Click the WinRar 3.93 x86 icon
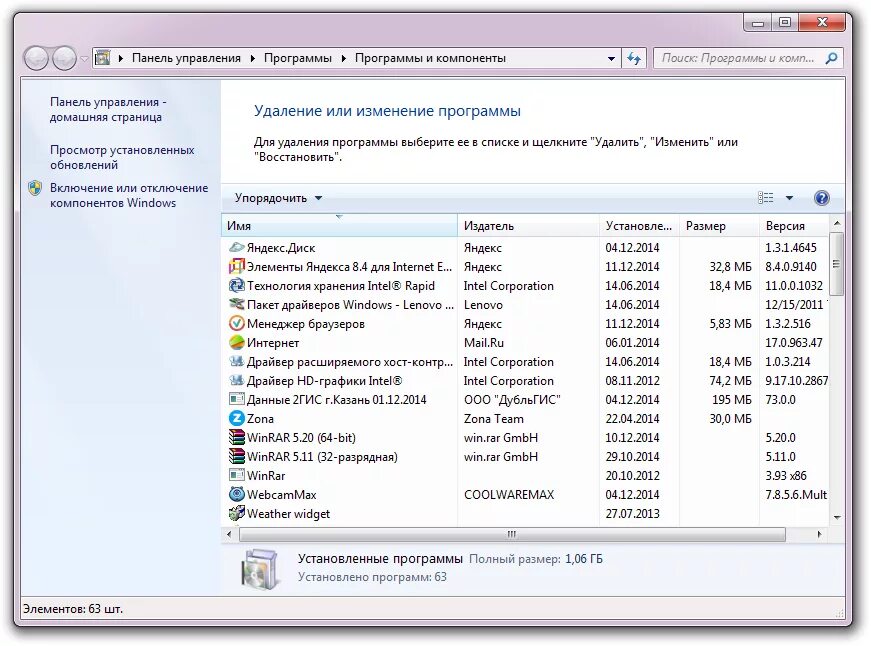The height and width of the screenshot is (646, 871). point(237,475)
